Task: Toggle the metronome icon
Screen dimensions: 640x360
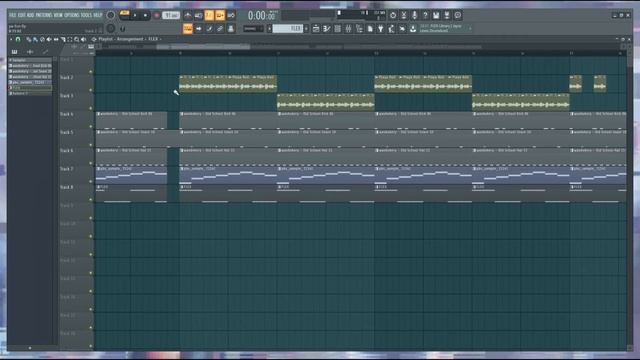Action: click(187, 16)
